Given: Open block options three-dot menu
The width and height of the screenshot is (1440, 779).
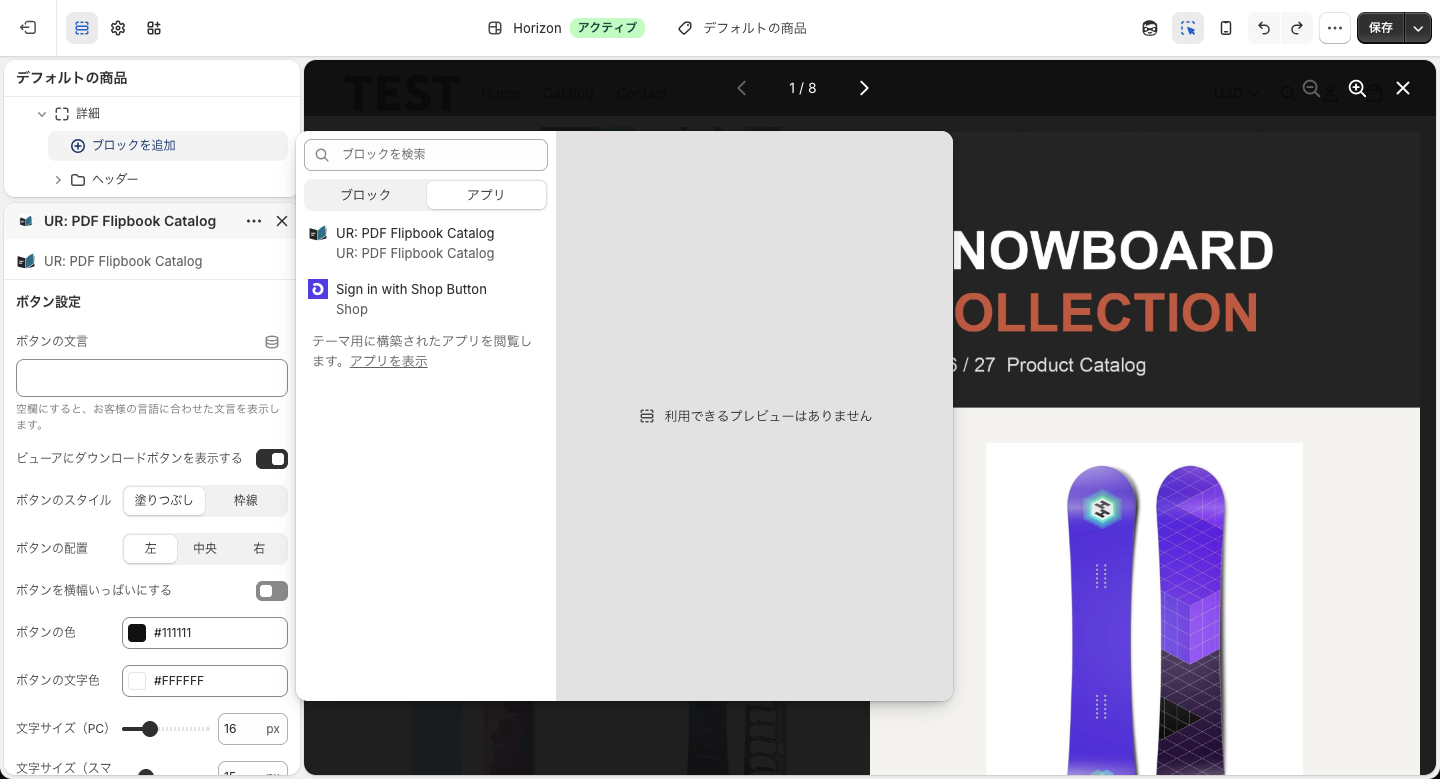Looking at the screenshot, I should 254,221.
